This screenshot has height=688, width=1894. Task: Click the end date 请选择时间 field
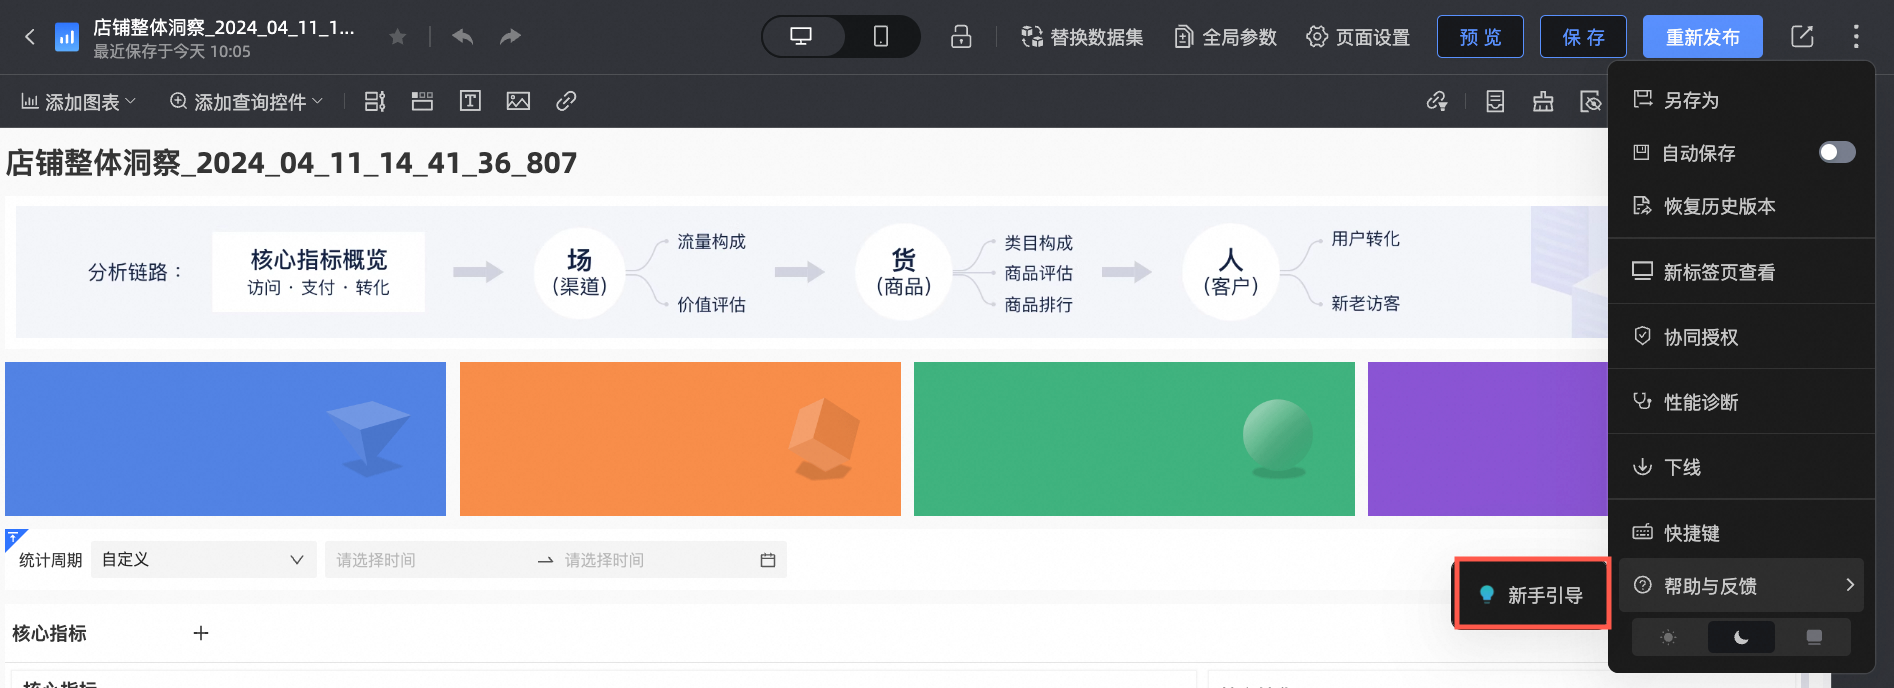650,560
